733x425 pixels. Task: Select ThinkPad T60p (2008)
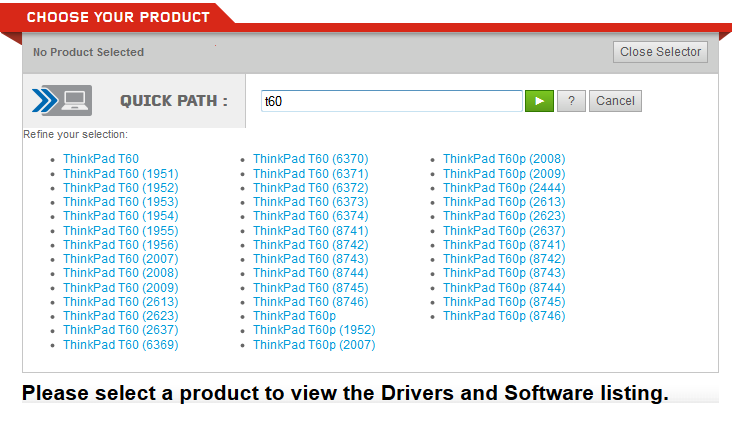(504, 159)
